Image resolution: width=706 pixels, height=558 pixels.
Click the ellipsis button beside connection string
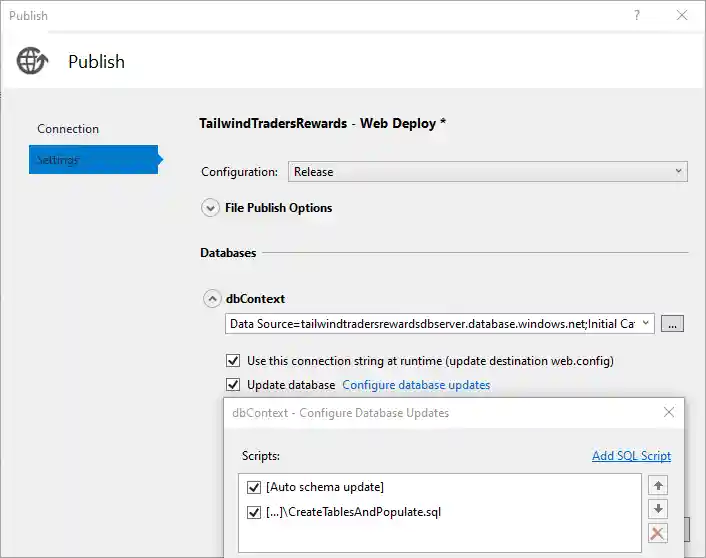click(672, 324)
